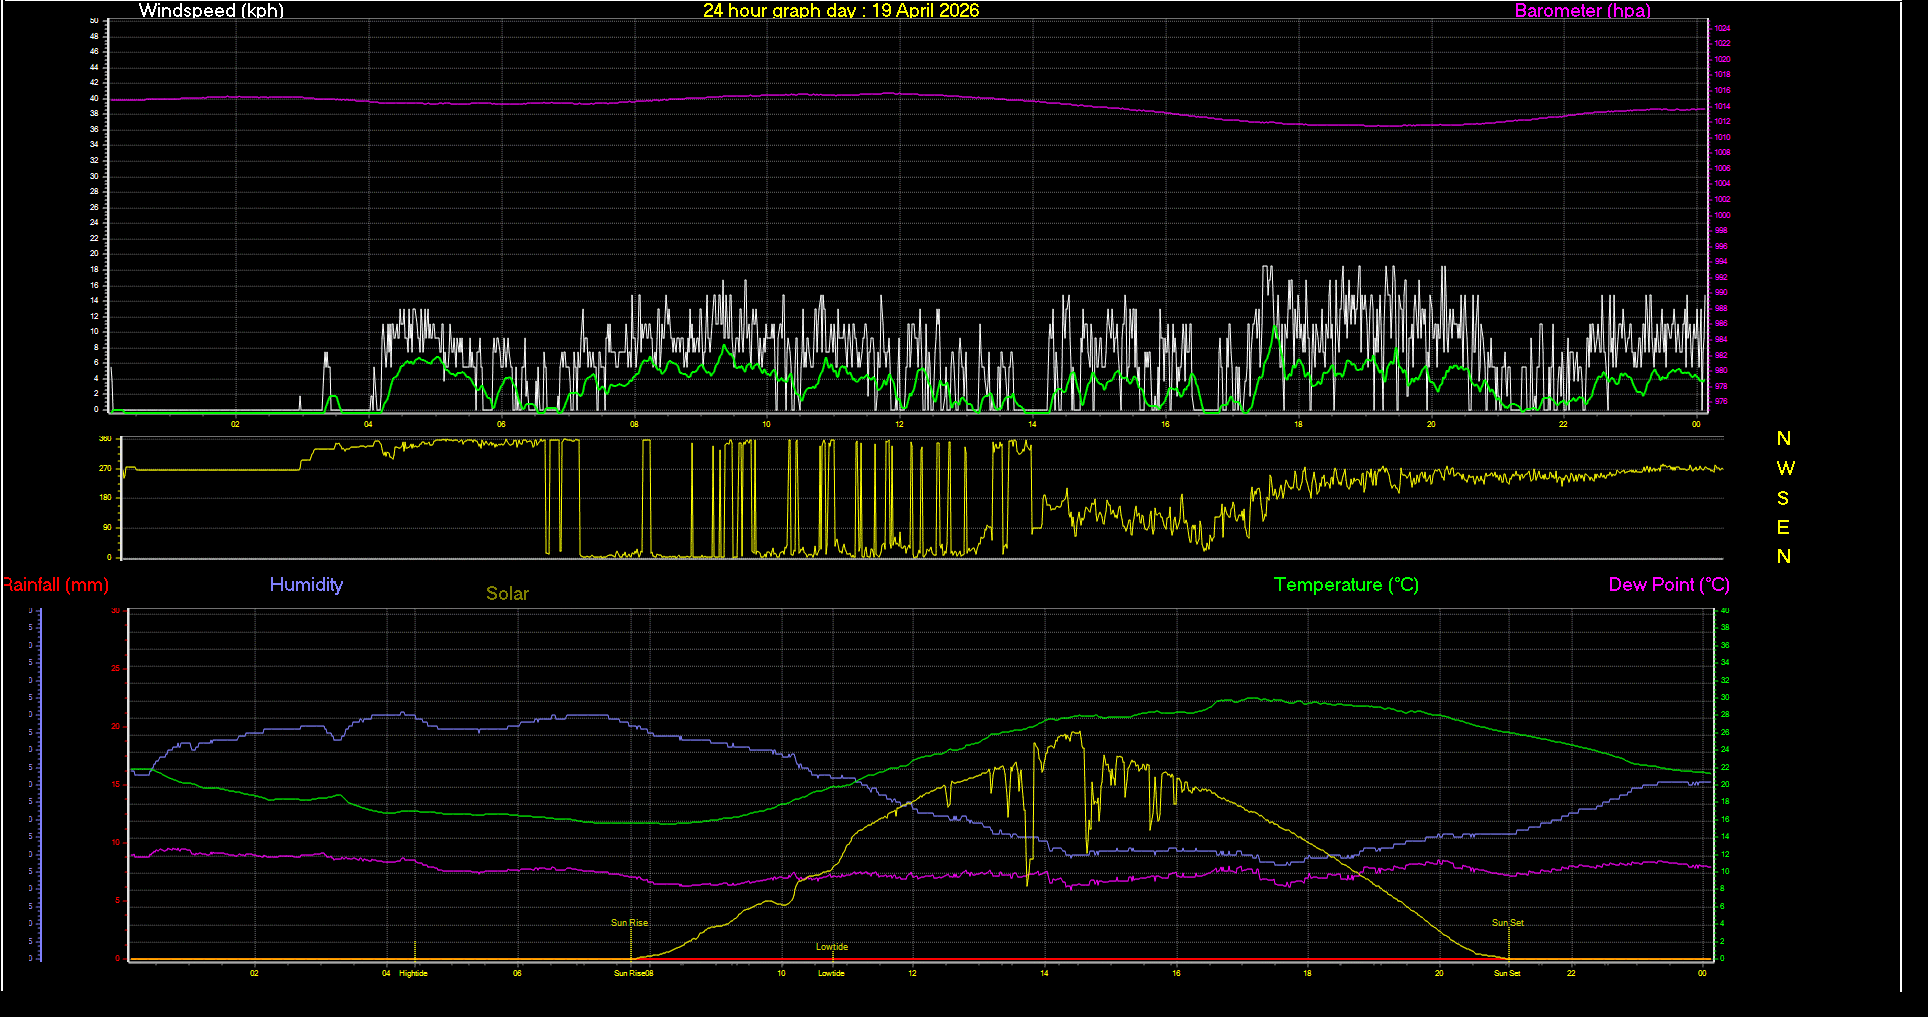The image size is (1928, 1017).
Task: Click the Dew Point (°C) legend label
Action: point(1668,585)
